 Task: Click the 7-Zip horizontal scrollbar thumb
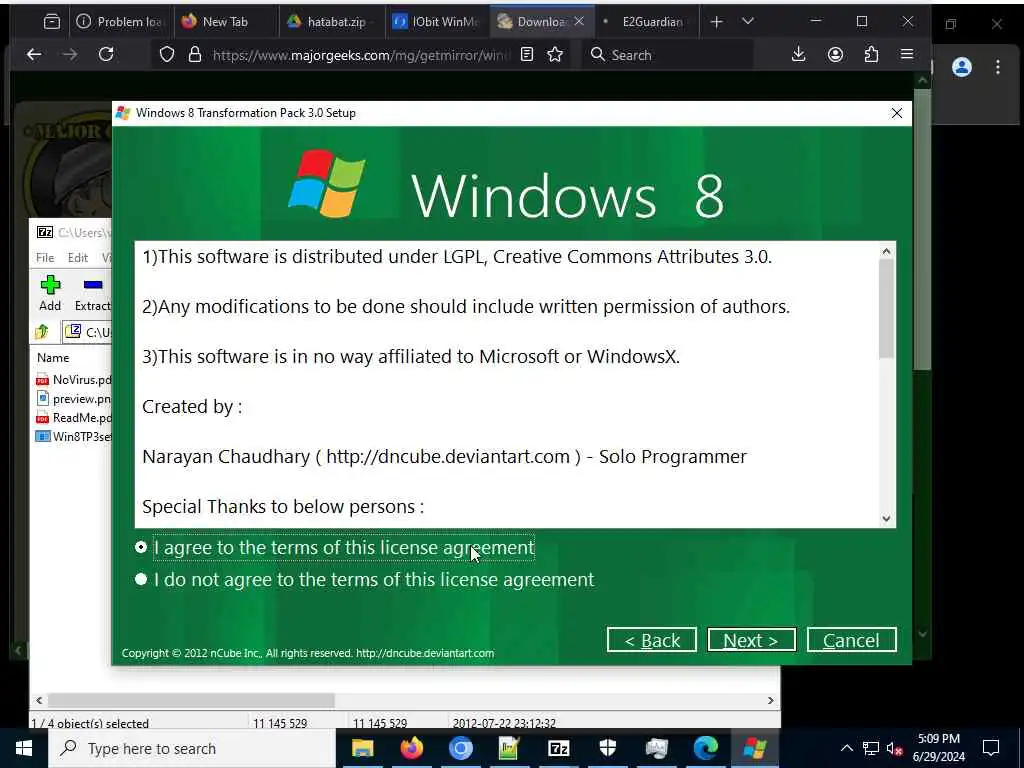click(x=191, y=700)
